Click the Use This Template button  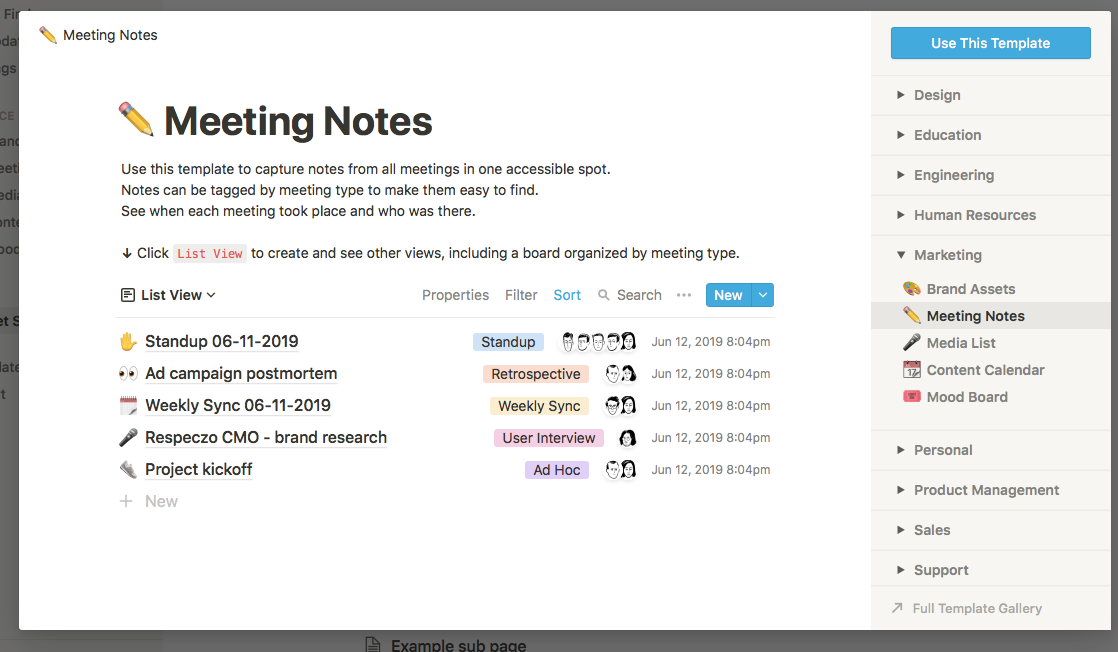[990, 43]
